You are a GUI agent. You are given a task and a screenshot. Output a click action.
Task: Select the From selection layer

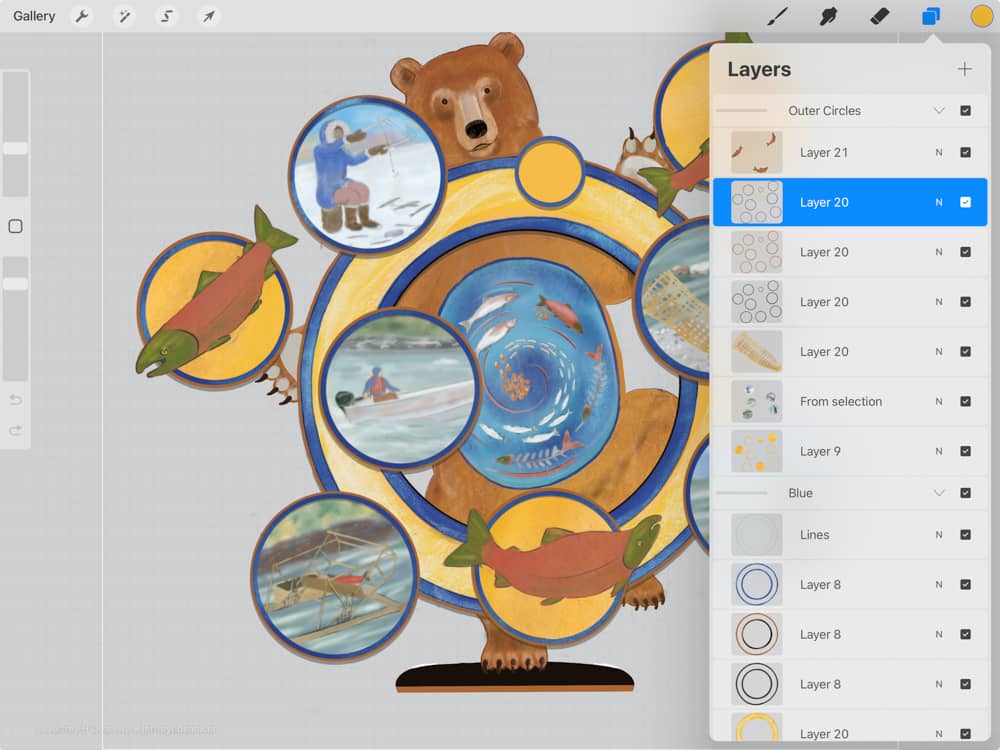(x=841, y=401)
